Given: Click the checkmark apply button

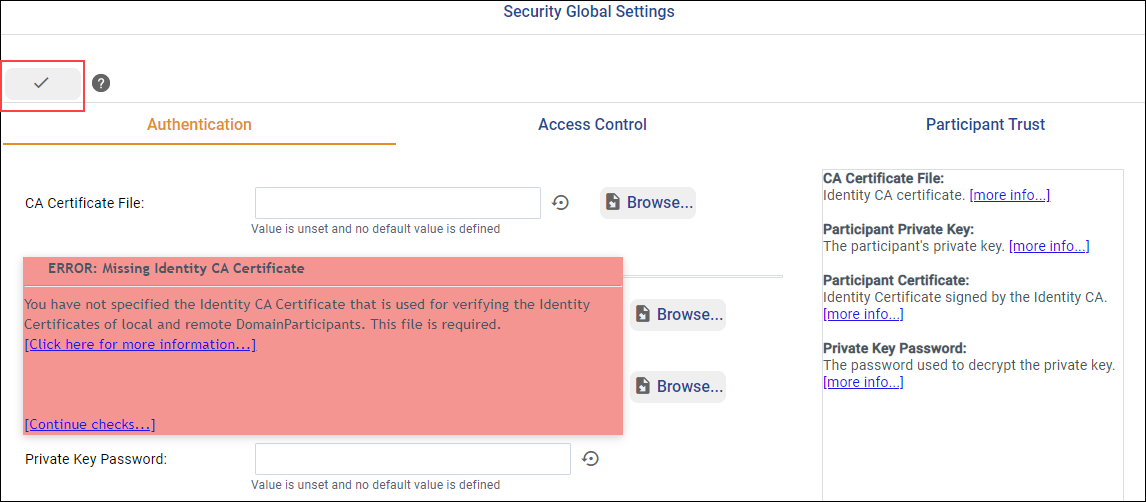Looking at the screenshot, I should click(42, 84).
